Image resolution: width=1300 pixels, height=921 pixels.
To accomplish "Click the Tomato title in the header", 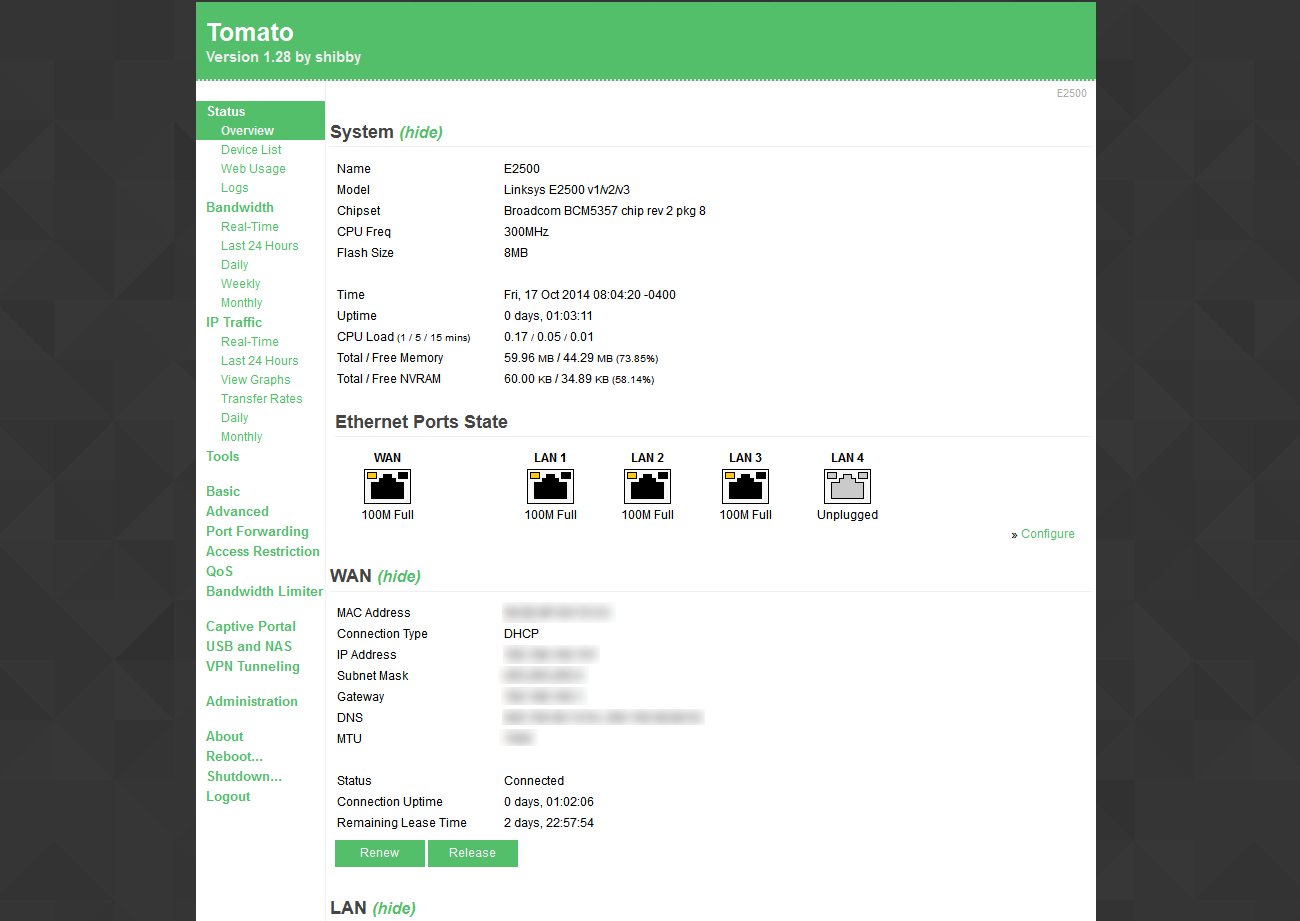I will [x=250, y=32].
